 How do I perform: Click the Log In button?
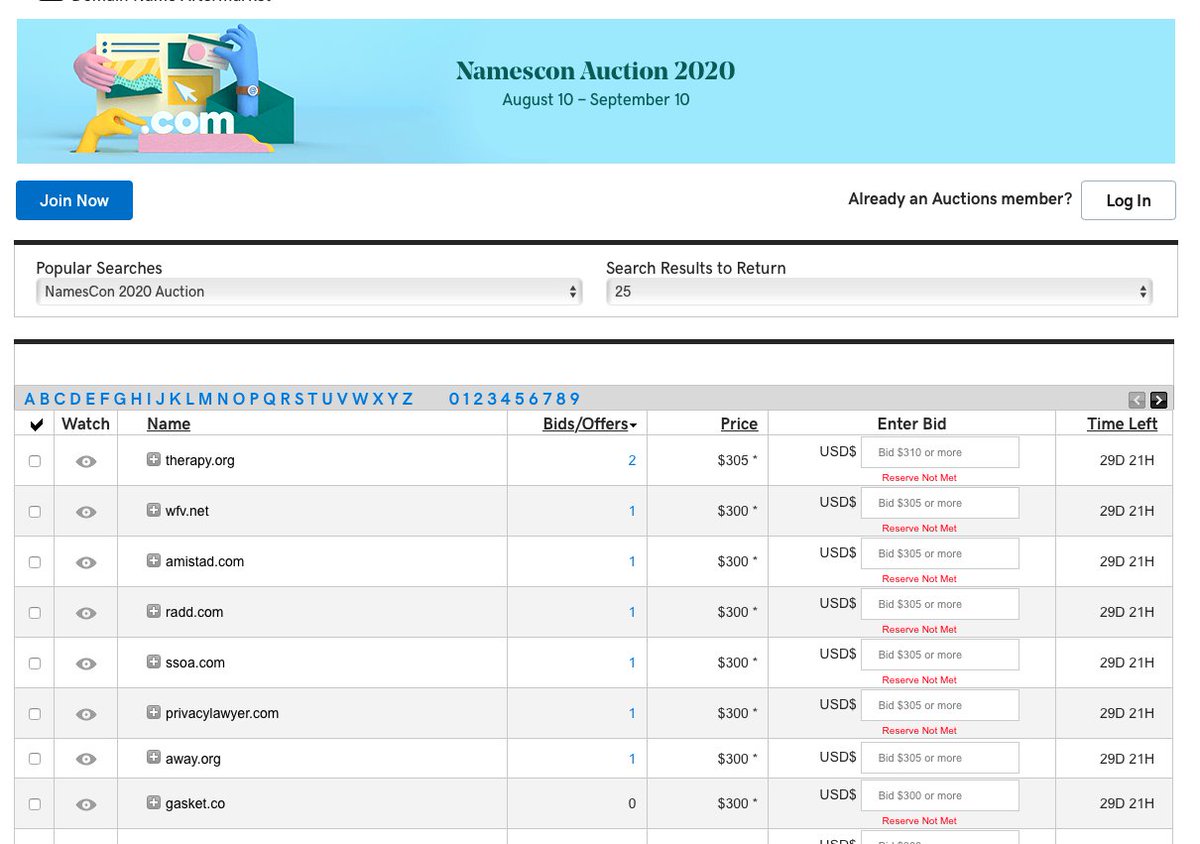coord(1128,200)
